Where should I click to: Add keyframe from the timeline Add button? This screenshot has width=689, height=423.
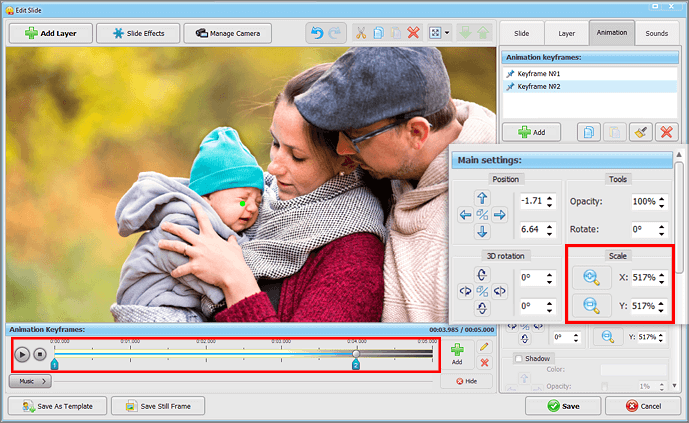(457, 354)
